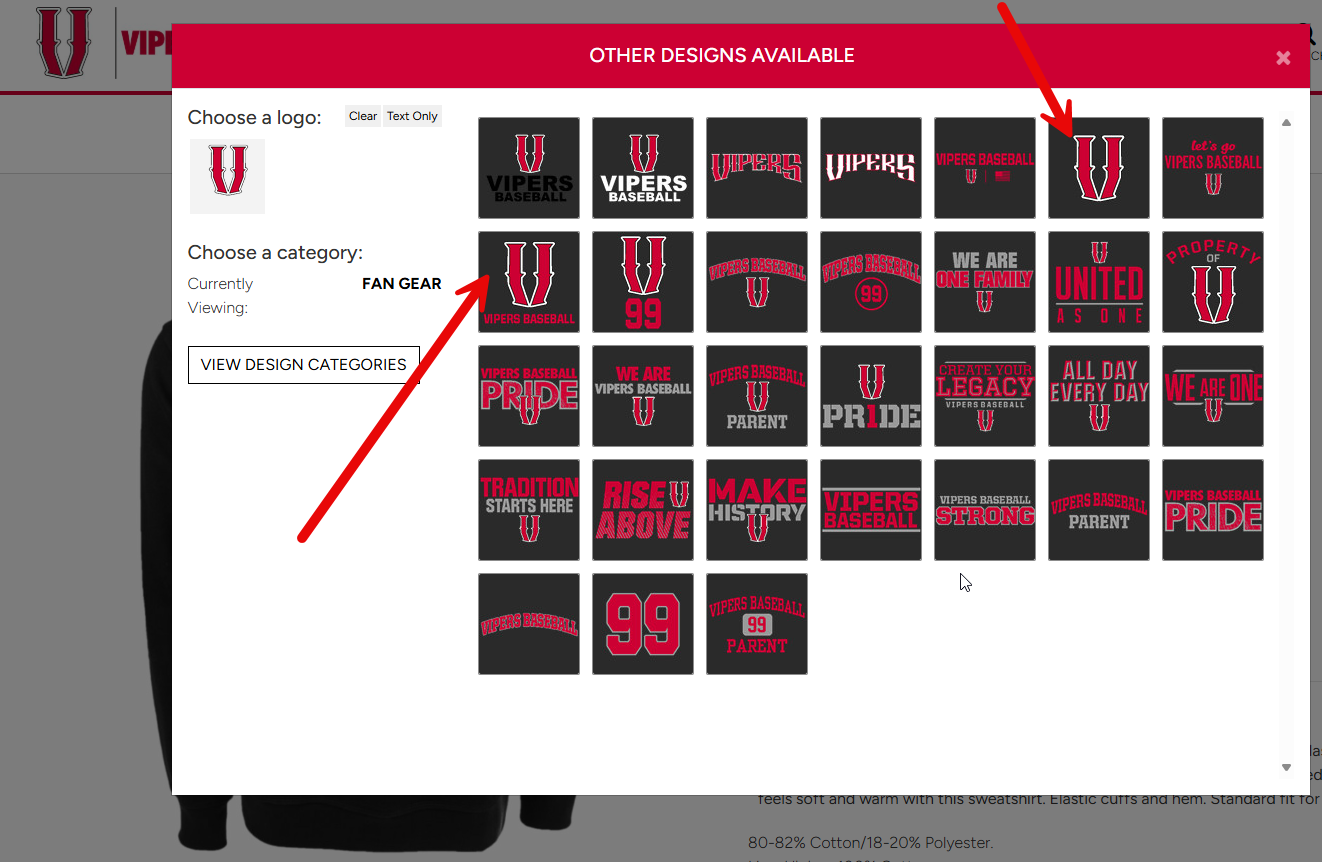Close the Other Designs Available dialog
This screenshot has width=1322, height=862.
1283,58
